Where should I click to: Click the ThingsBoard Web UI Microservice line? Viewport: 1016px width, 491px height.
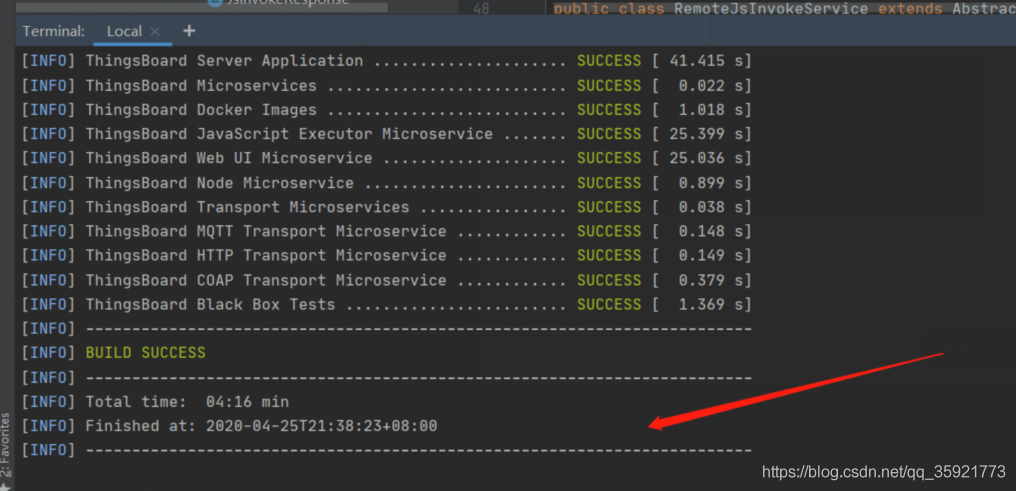pos(386,159)
